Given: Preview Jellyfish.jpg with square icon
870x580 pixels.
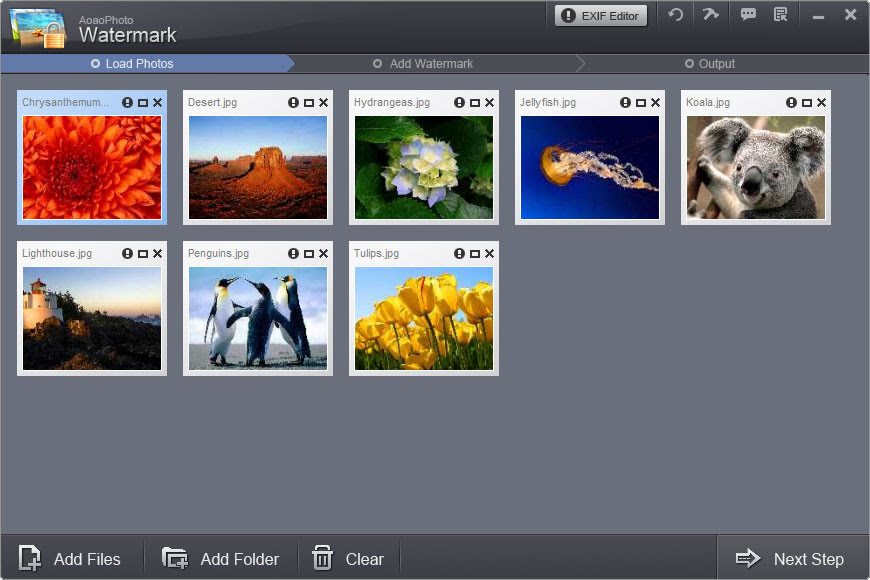Looking at the screenshot, I should pos(640,103).
